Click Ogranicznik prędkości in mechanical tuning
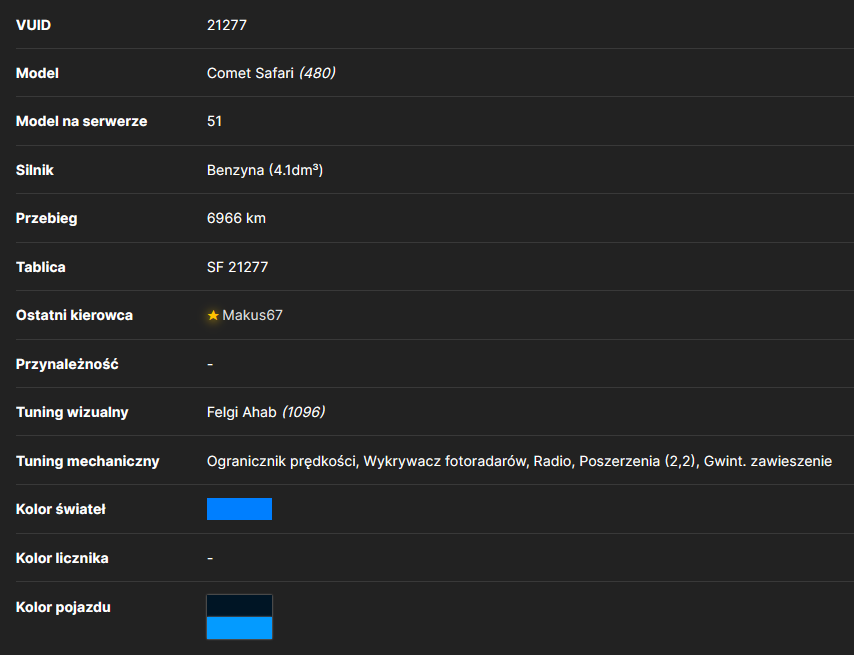This screenshot has height=655, width=854. coord(281,461)
